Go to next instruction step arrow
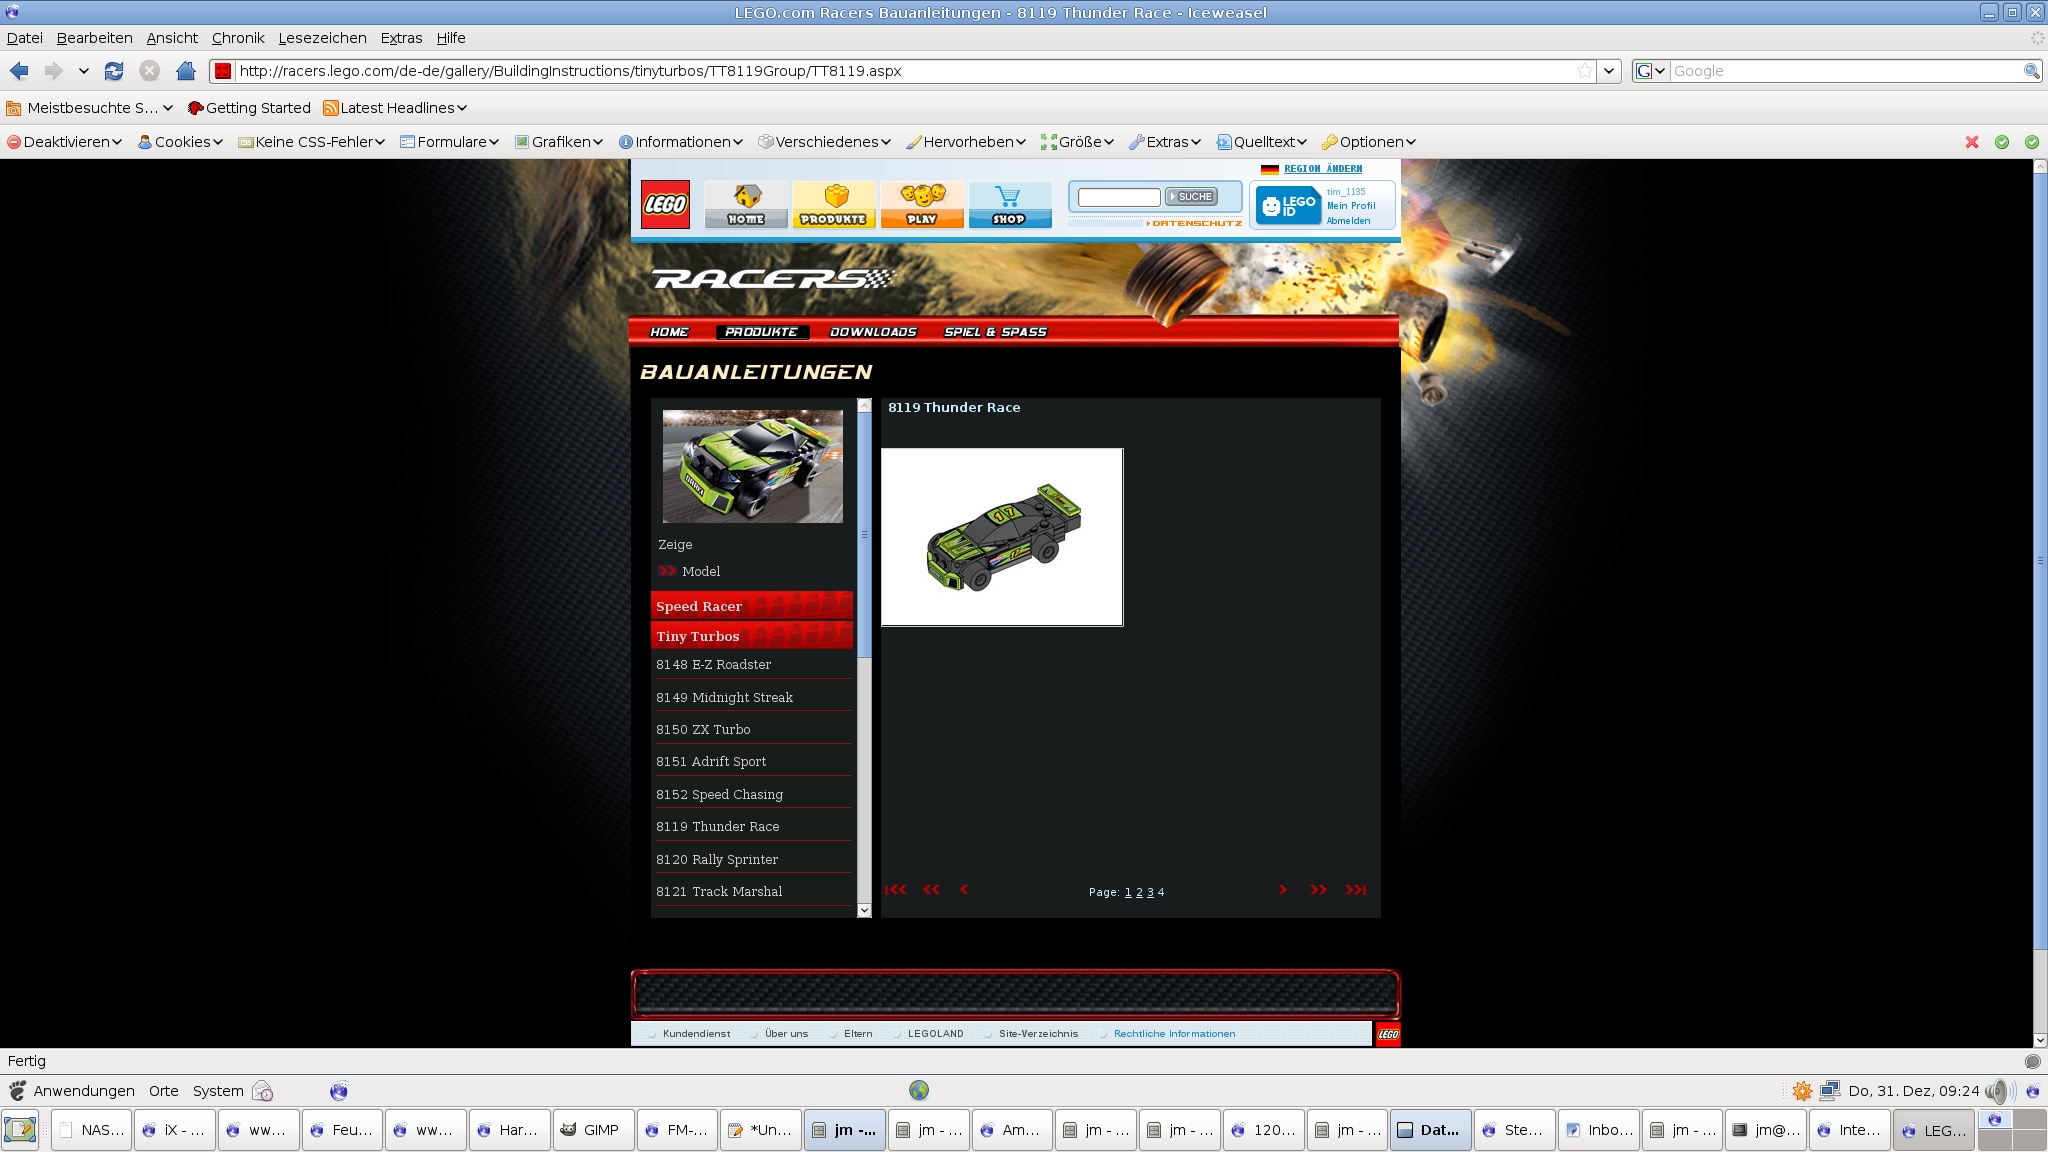Screen dimensions: 2048x1152 [x=1282, y=890]
